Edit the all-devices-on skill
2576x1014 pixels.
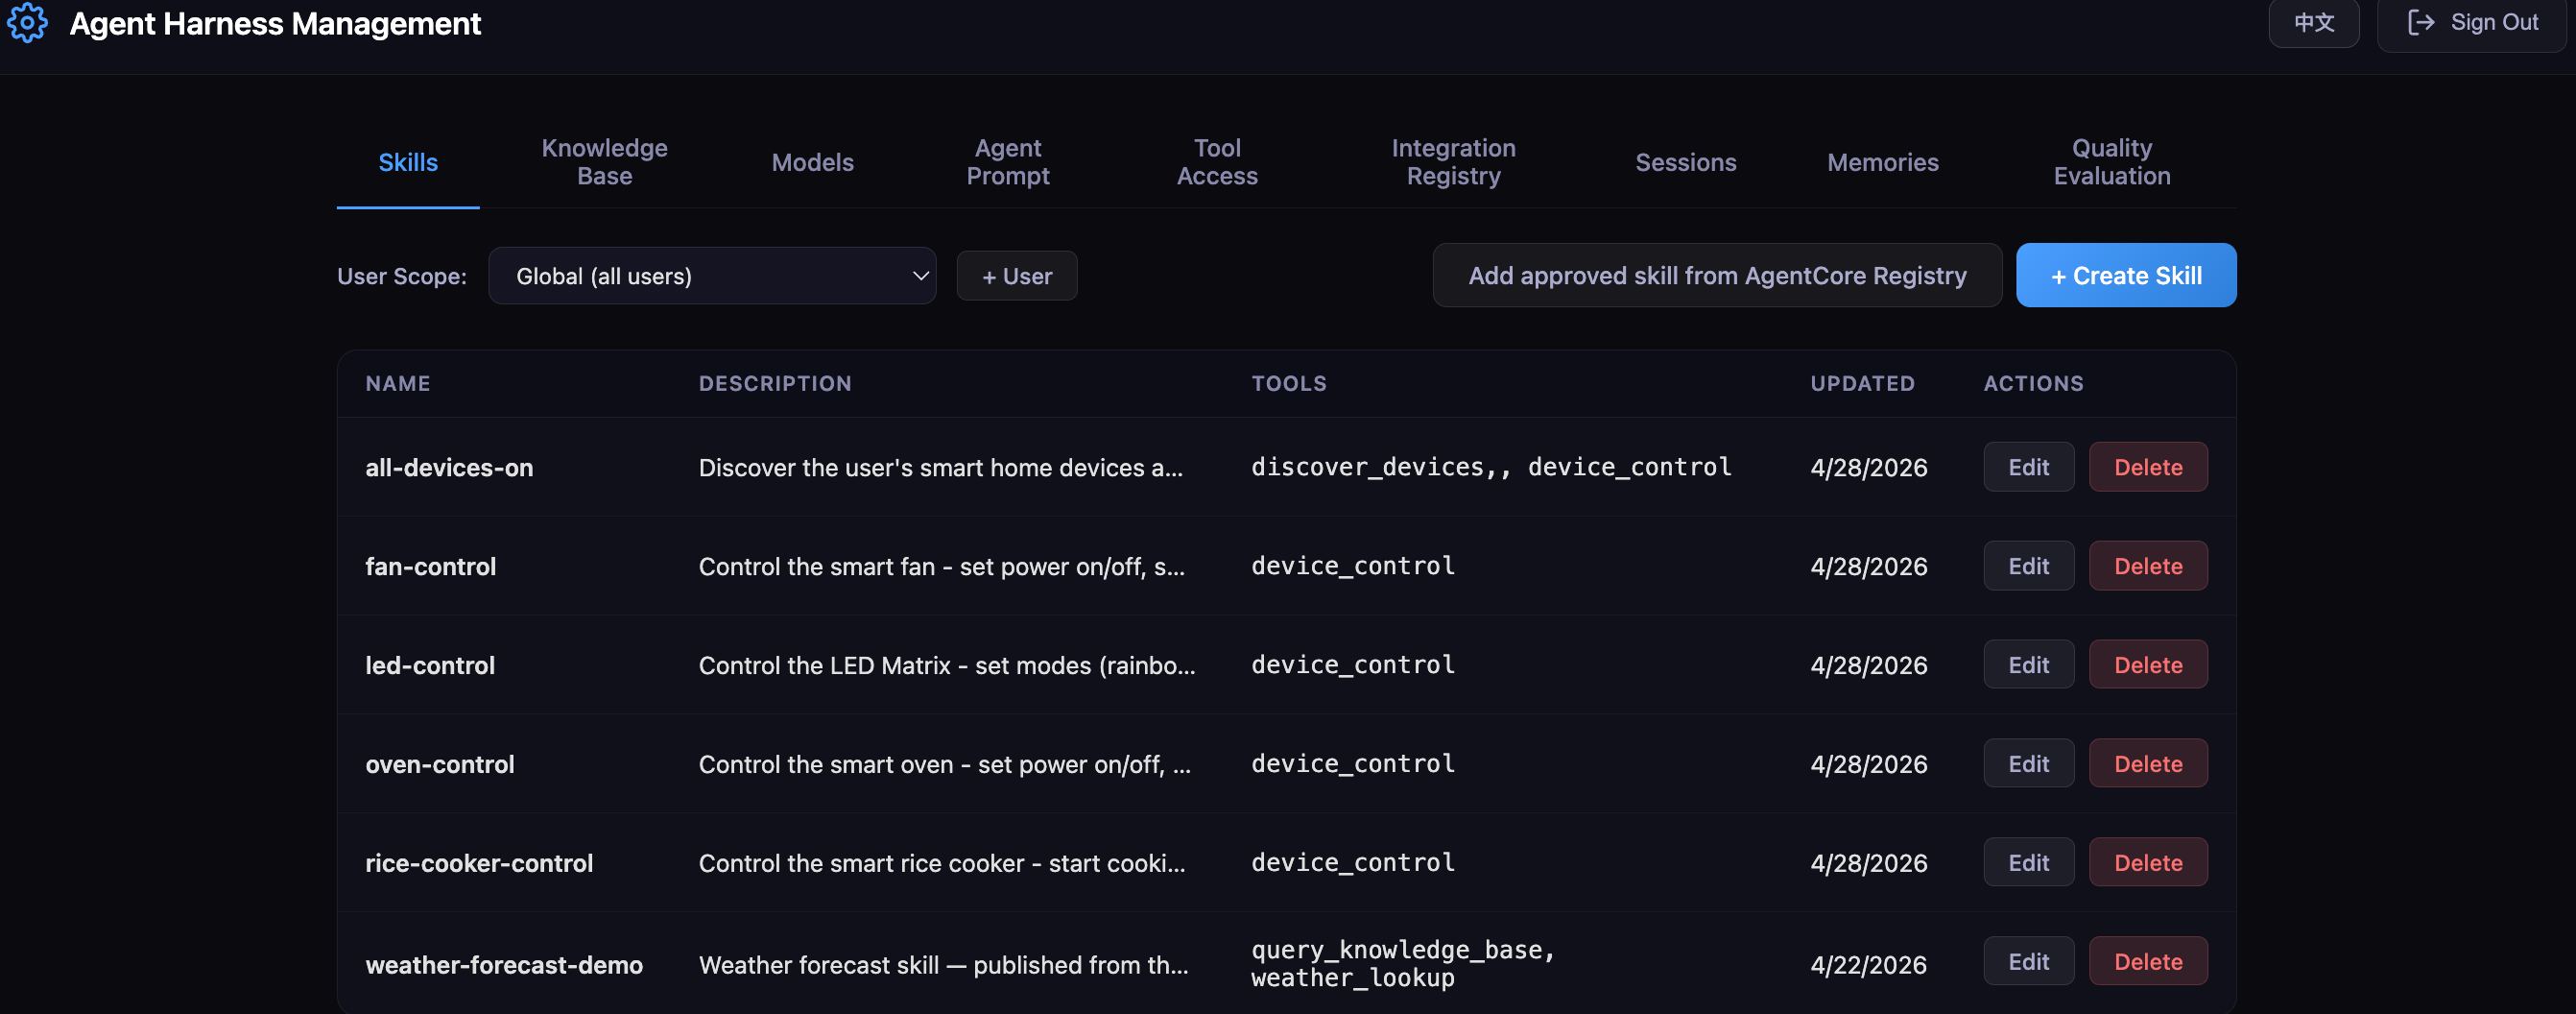2028,467
